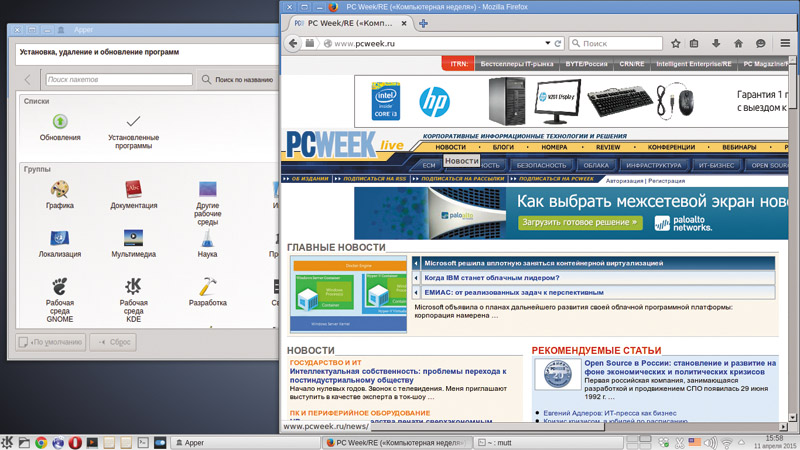This screenshot has height=450, width=800.
Task: Open Open Source в России article link
Action: (680, 367)
